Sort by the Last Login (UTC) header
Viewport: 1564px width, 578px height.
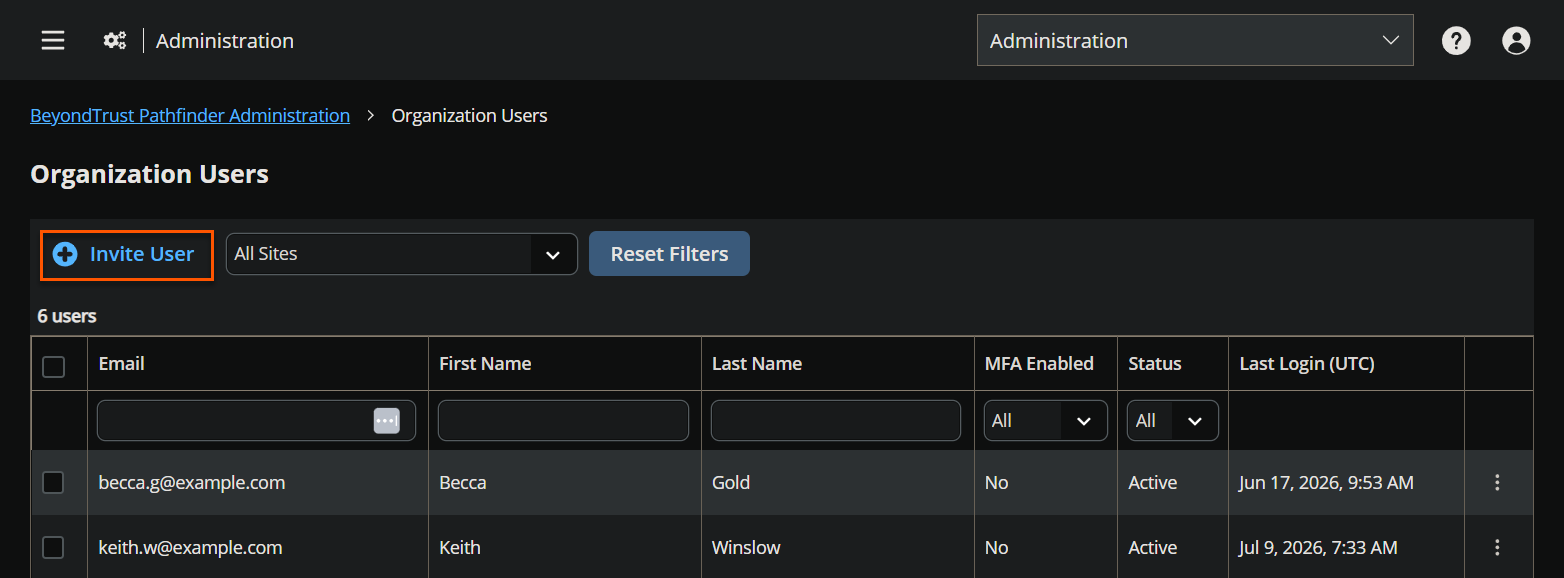click(x=1307, y=364)
